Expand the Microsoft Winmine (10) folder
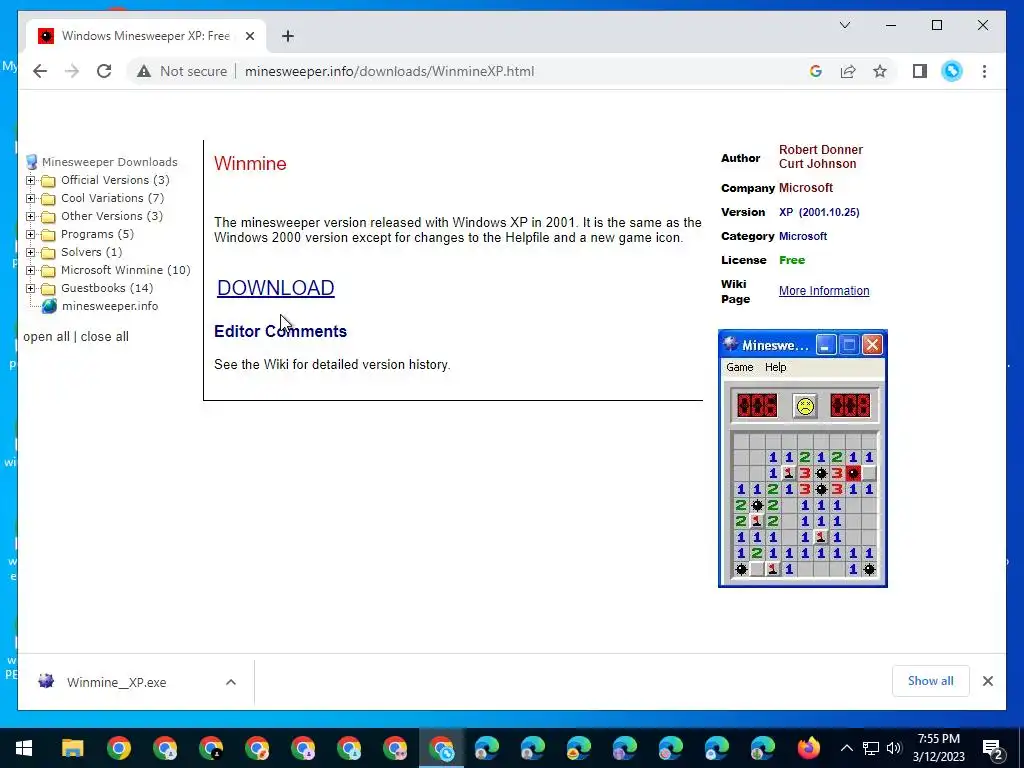This screenshot has height=768, width=1024. point(30,270)
